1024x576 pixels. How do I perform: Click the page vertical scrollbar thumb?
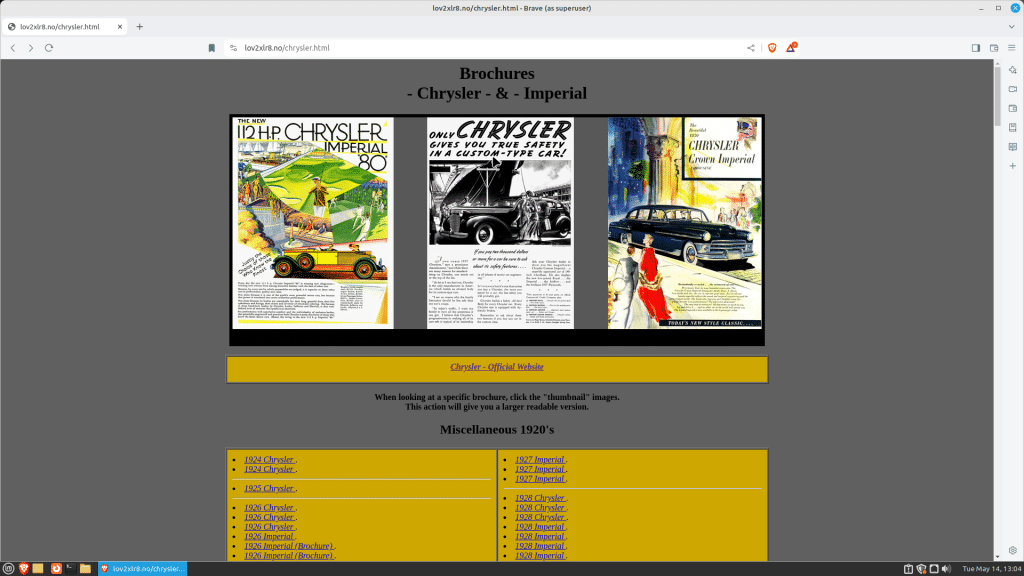[996, 95]
